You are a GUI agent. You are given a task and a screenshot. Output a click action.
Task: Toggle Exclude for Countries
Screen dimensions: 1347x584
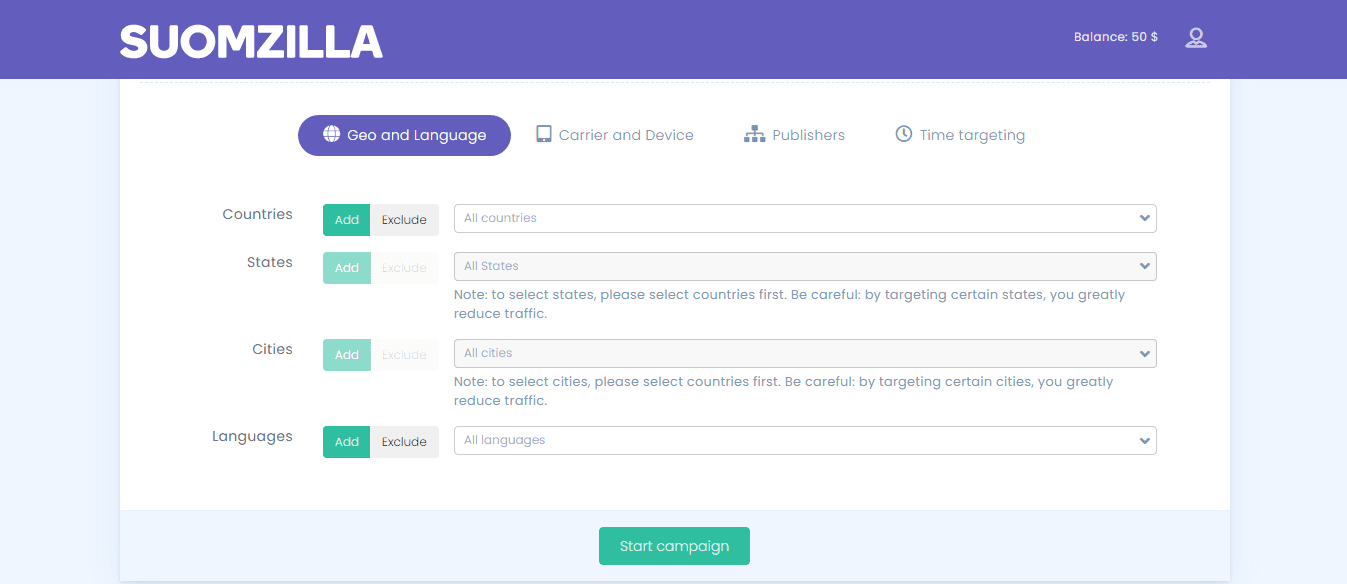click(x=404, y=220)
